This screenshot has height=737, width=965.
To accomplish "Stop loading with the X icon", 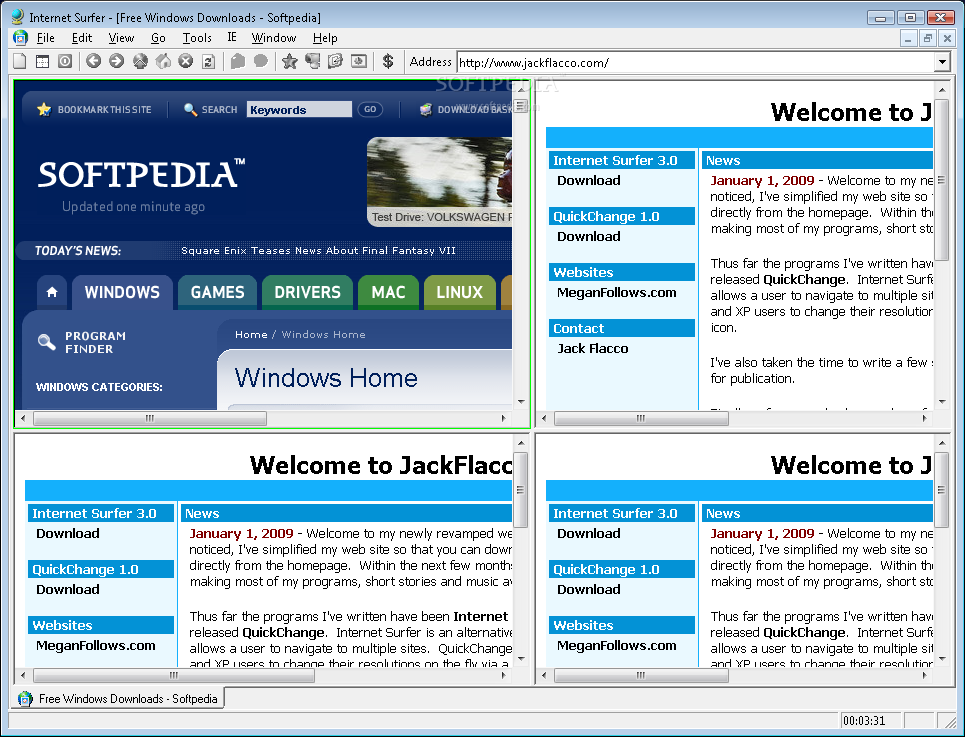I will (x=186, y=61).
